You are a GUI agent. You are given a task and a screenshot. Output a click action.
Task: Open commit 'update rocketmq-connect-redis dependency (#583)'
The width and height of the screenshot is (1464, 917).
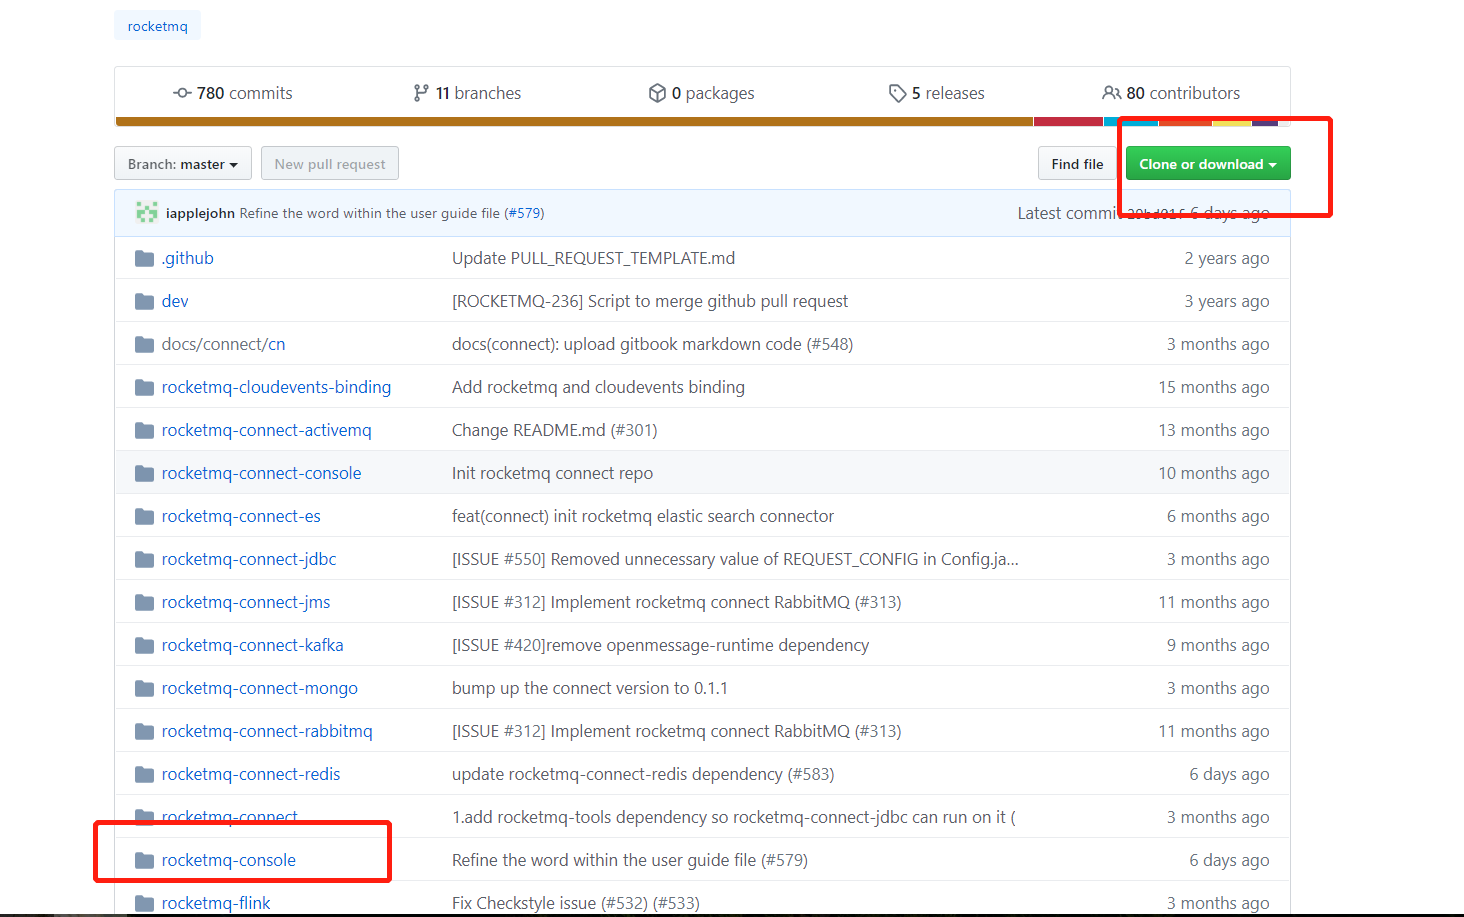(643, 774)
